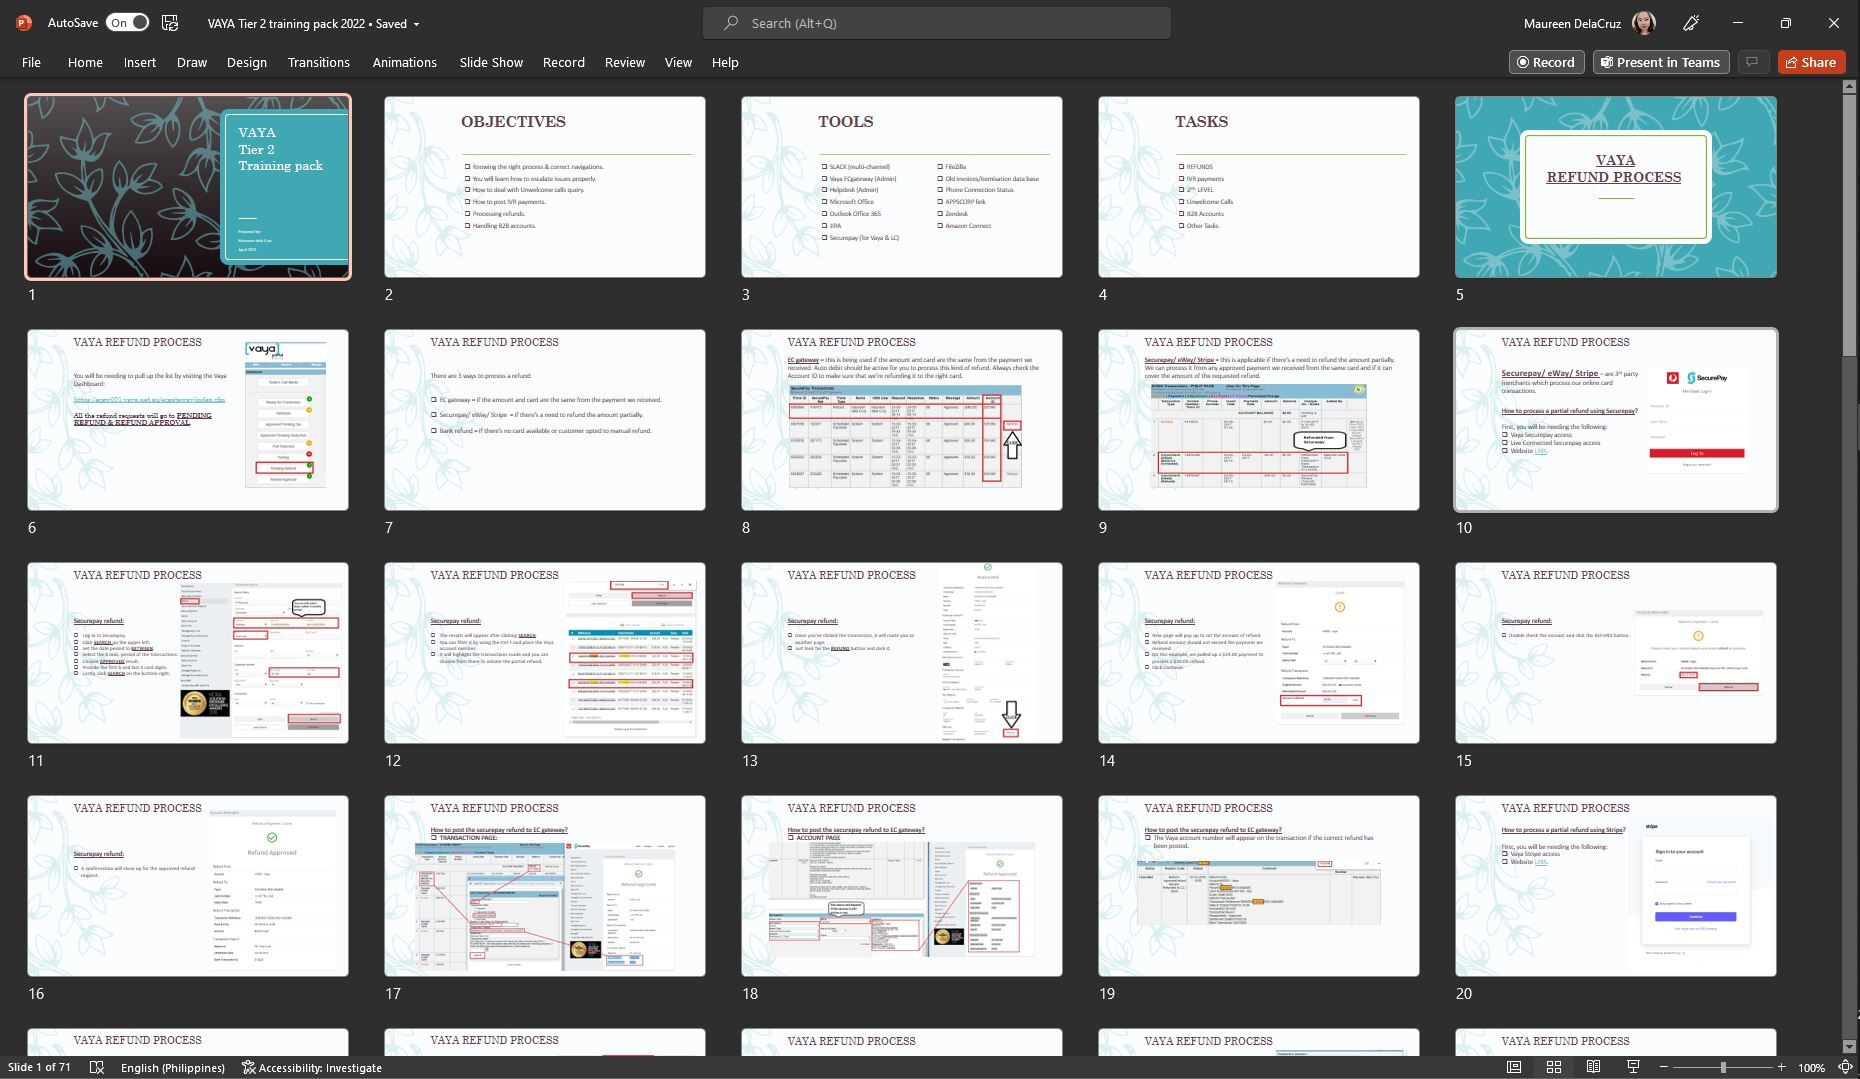The image size is (1860, 1079).
Task: Click the PowerPoint app icon in title bar
Action: pyautogui.click(x=24, y=22)
